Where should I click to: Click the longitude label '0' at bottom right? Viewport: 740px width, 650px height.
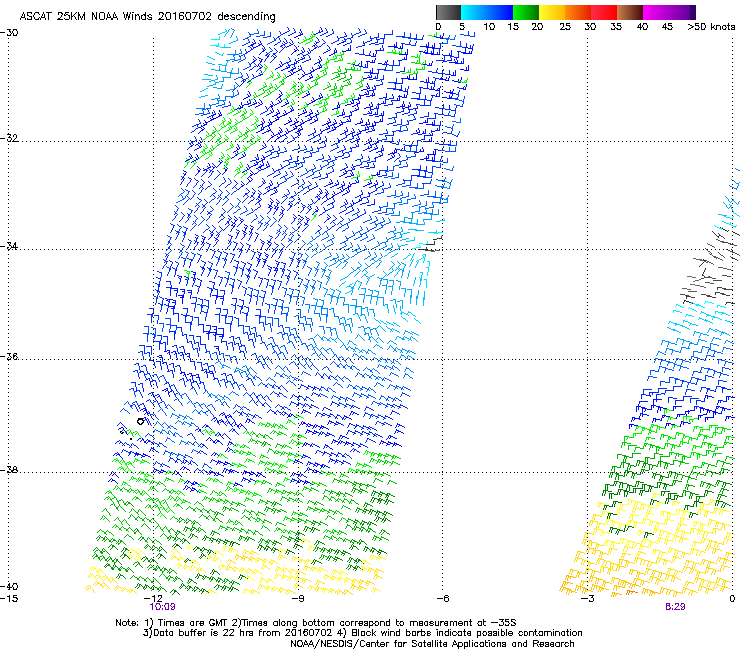[732, 599]
